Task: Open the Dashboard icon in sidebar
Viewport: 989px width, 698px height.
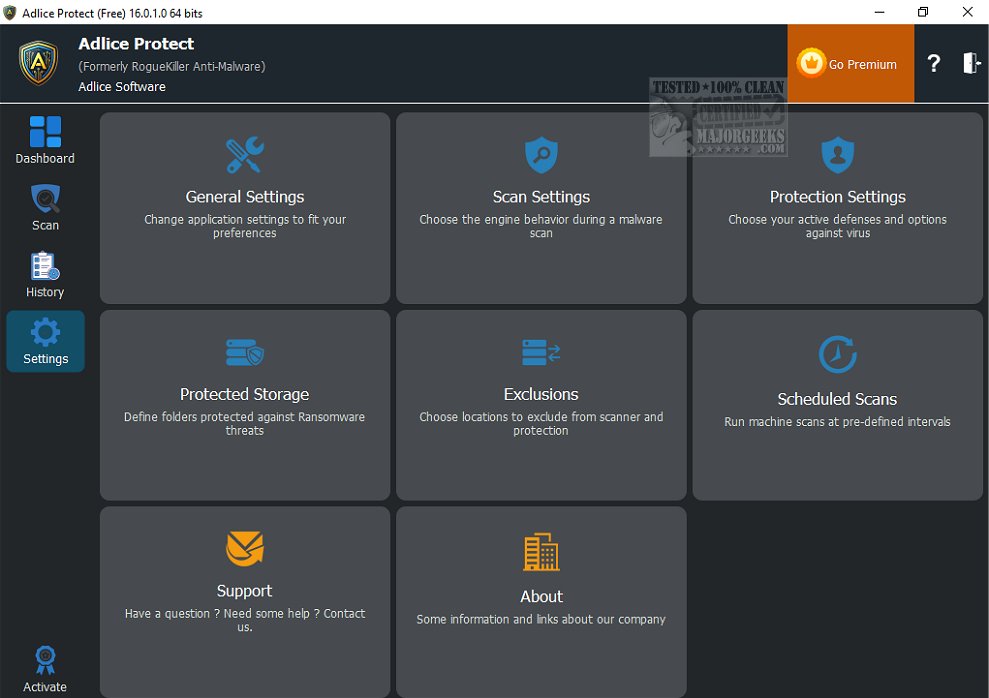Action: click(45, 131)
